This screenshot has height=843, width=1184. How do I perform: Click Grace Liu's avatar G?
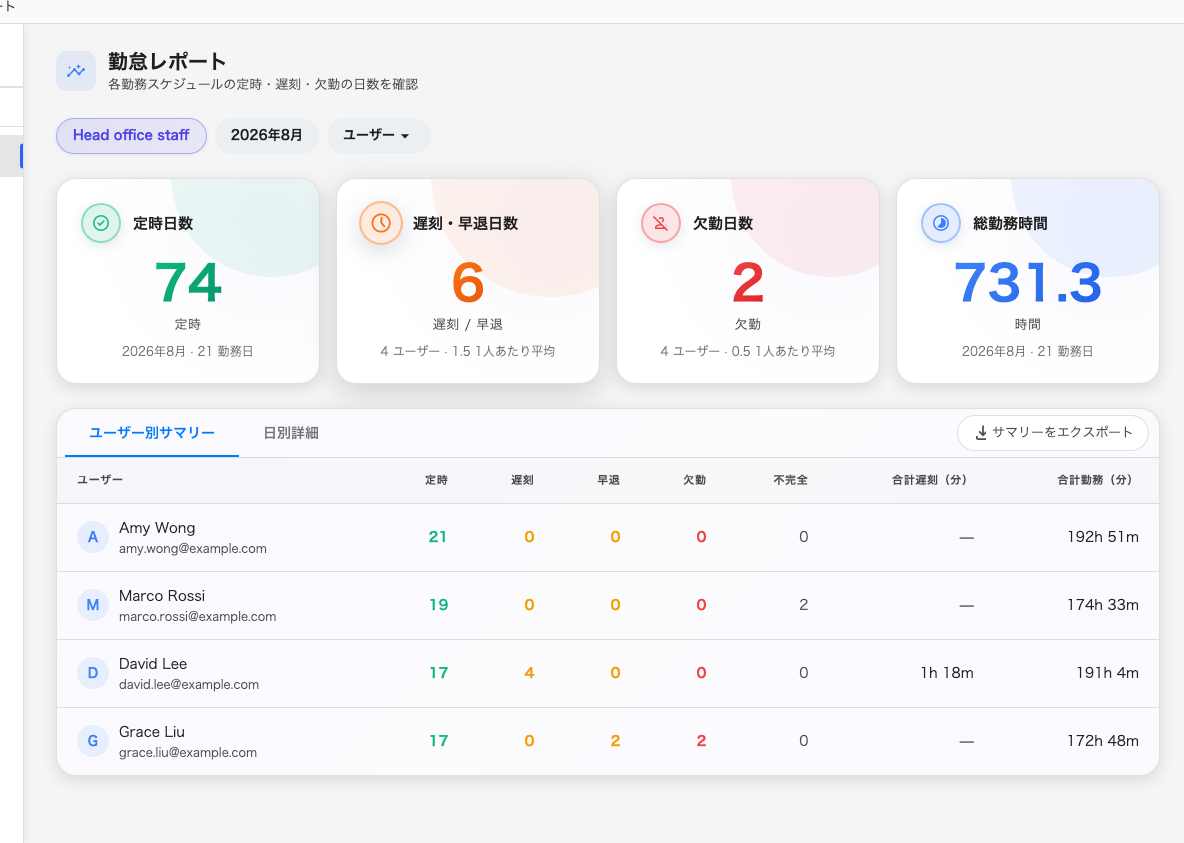(x=93, y=741)
